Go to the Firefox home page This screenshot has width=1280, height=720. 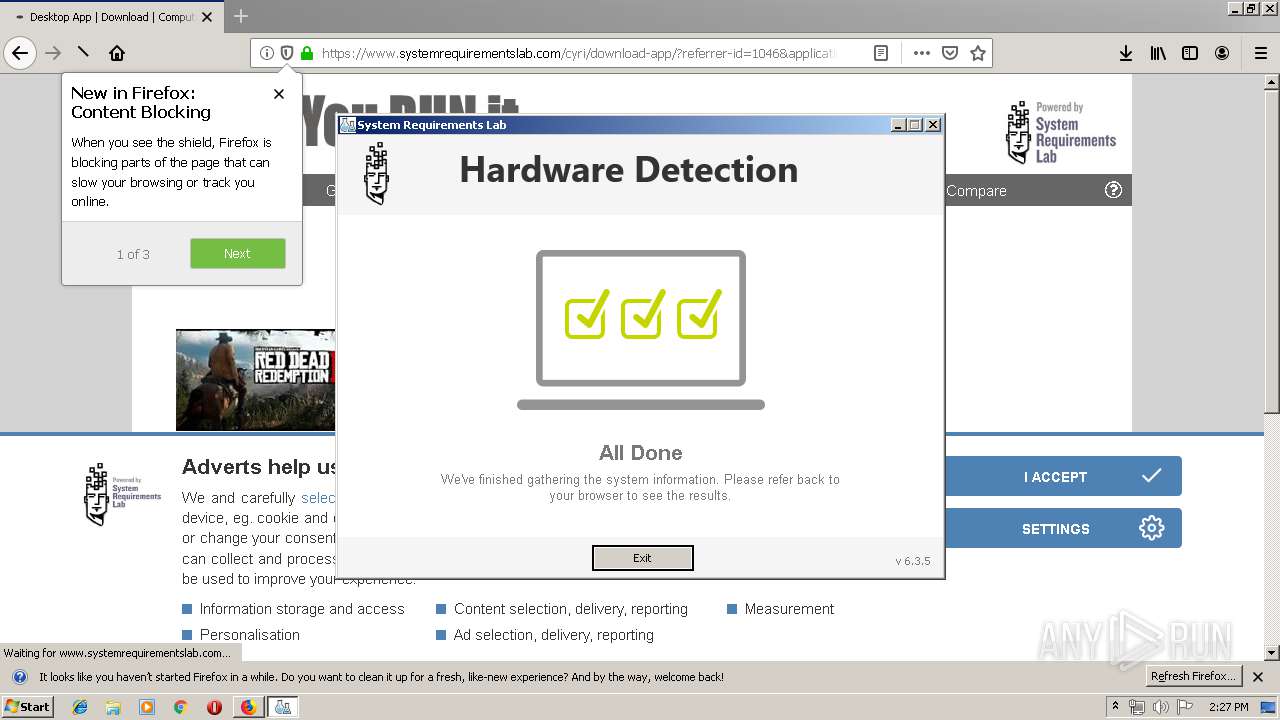coord(117,53)
